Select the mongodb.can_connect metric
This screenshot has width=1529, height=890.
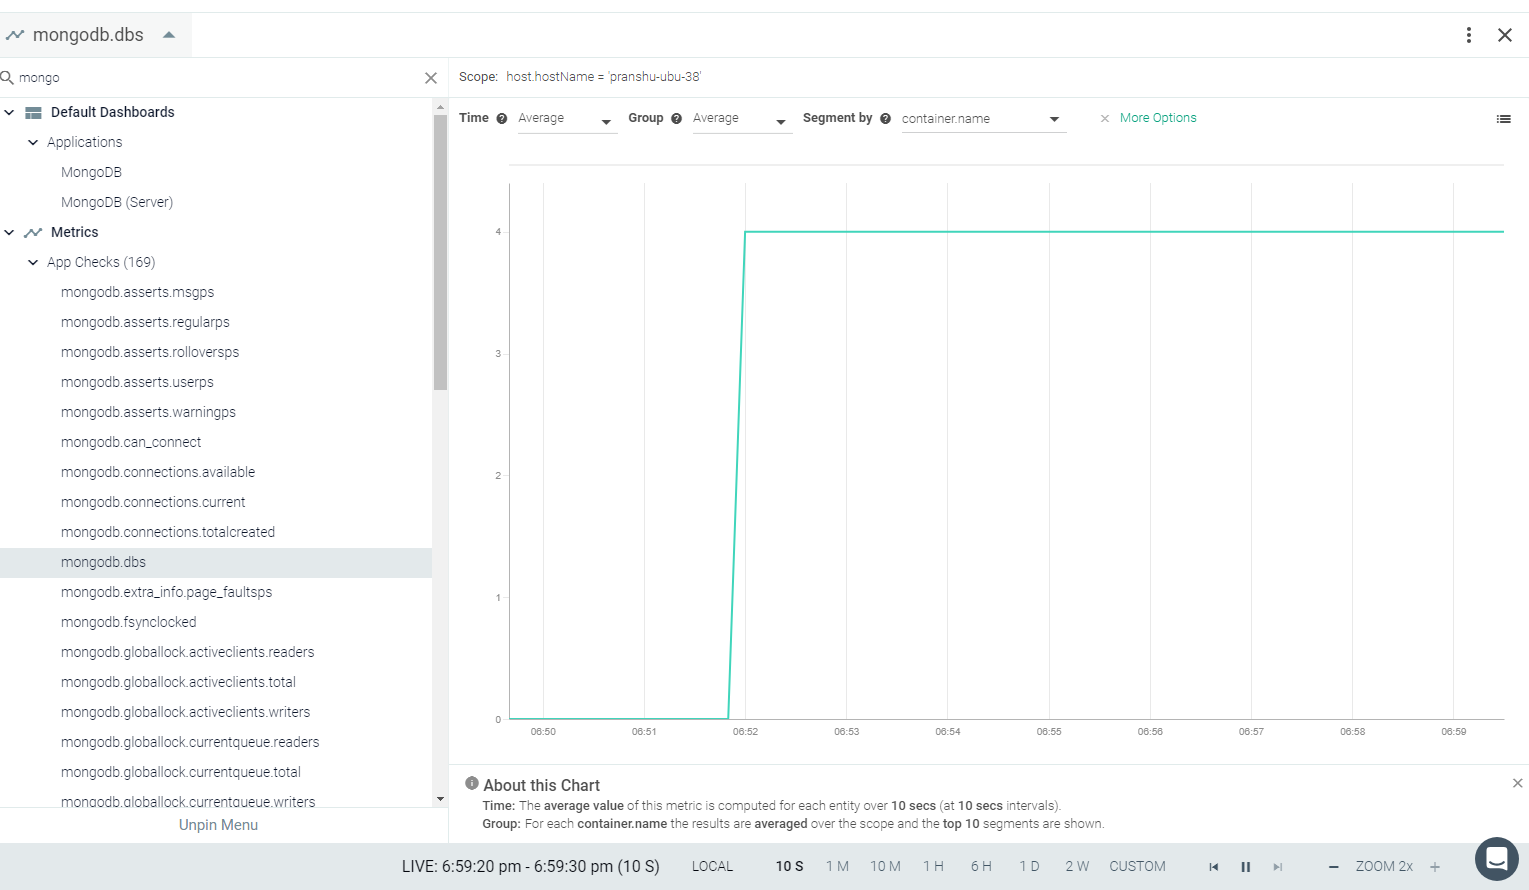131,442
